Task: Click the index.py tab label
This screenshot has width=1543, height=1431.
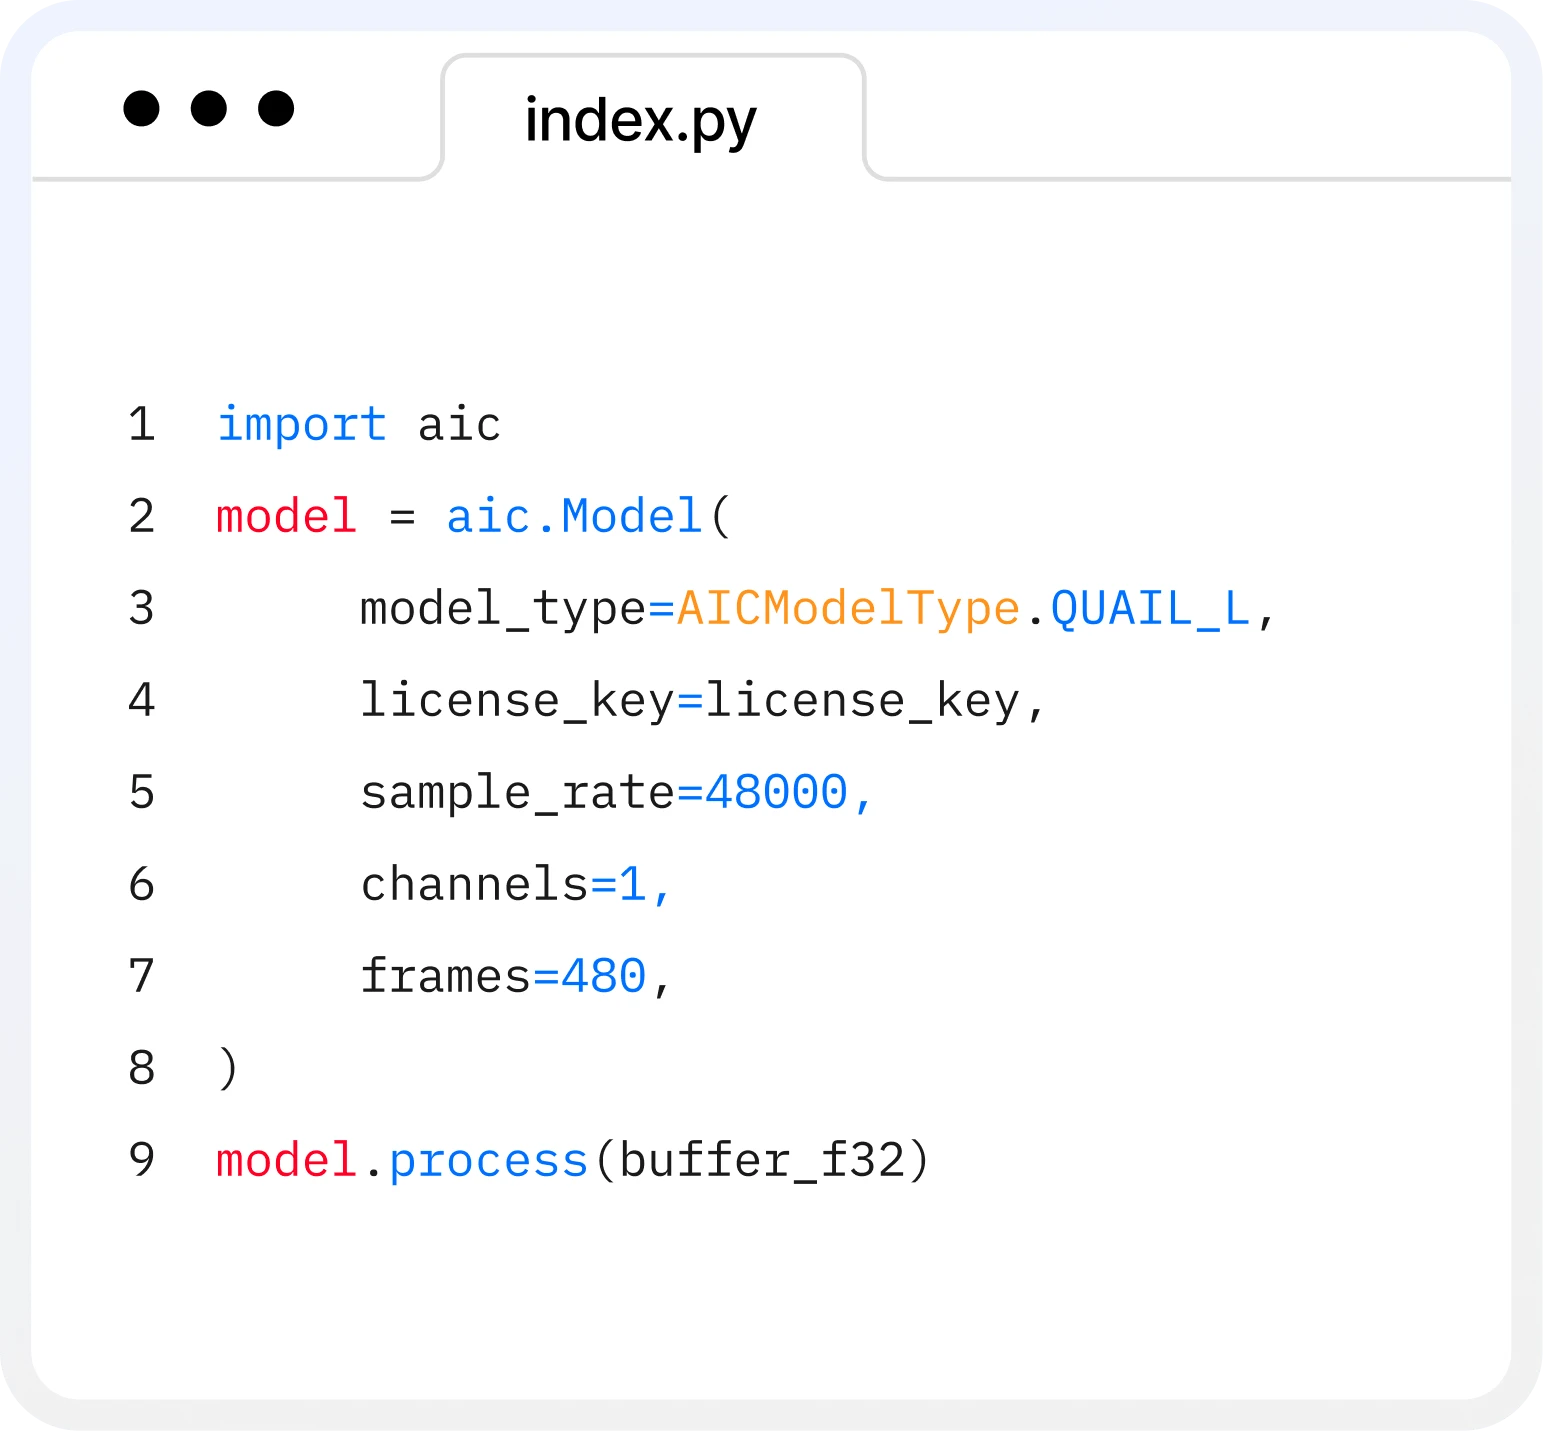Action: [x=640, y=119]
